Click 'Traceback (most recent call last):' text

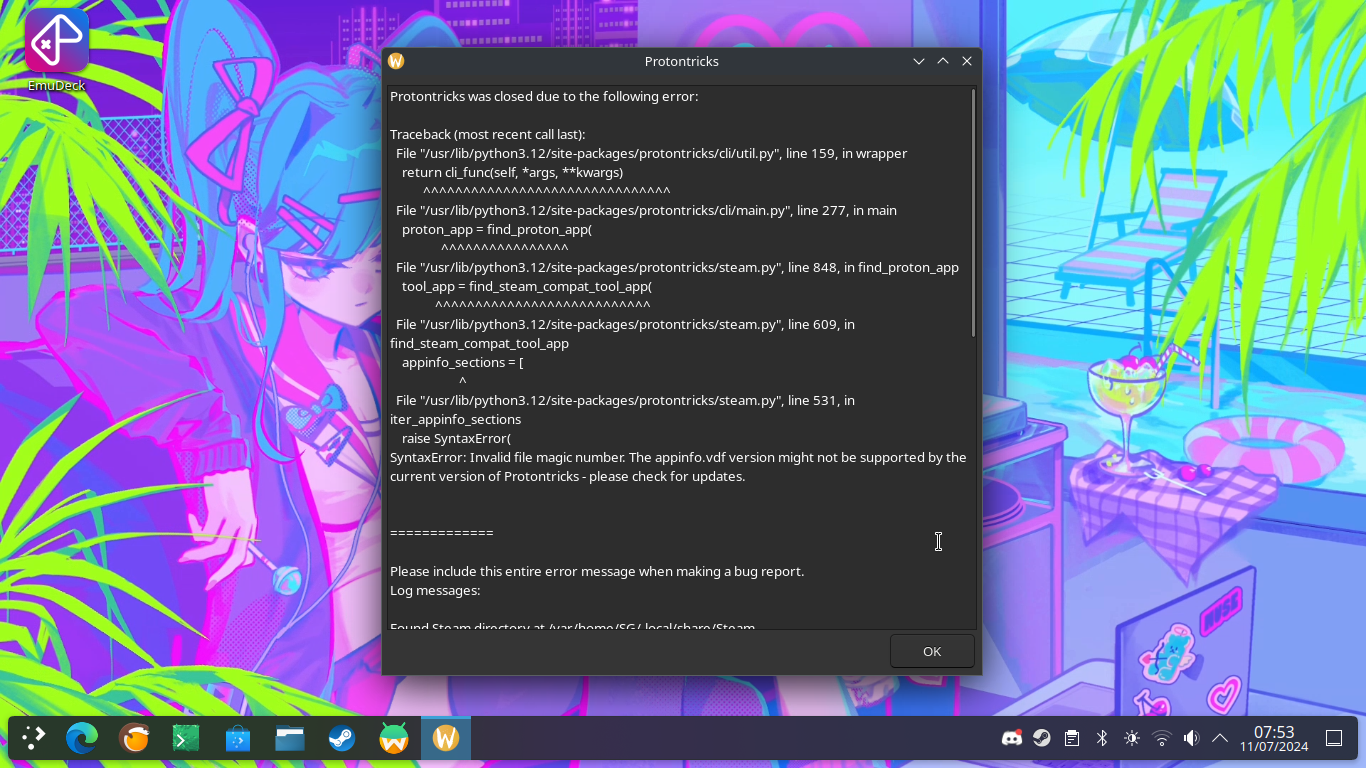(x=487, y=134)
